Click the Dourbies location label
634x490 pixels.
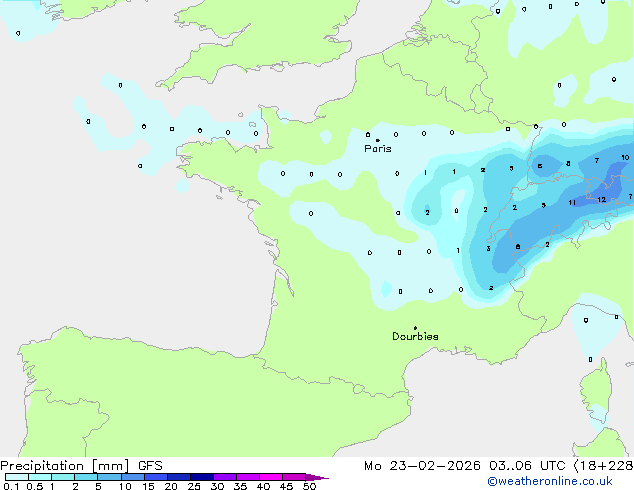point(415,336)
